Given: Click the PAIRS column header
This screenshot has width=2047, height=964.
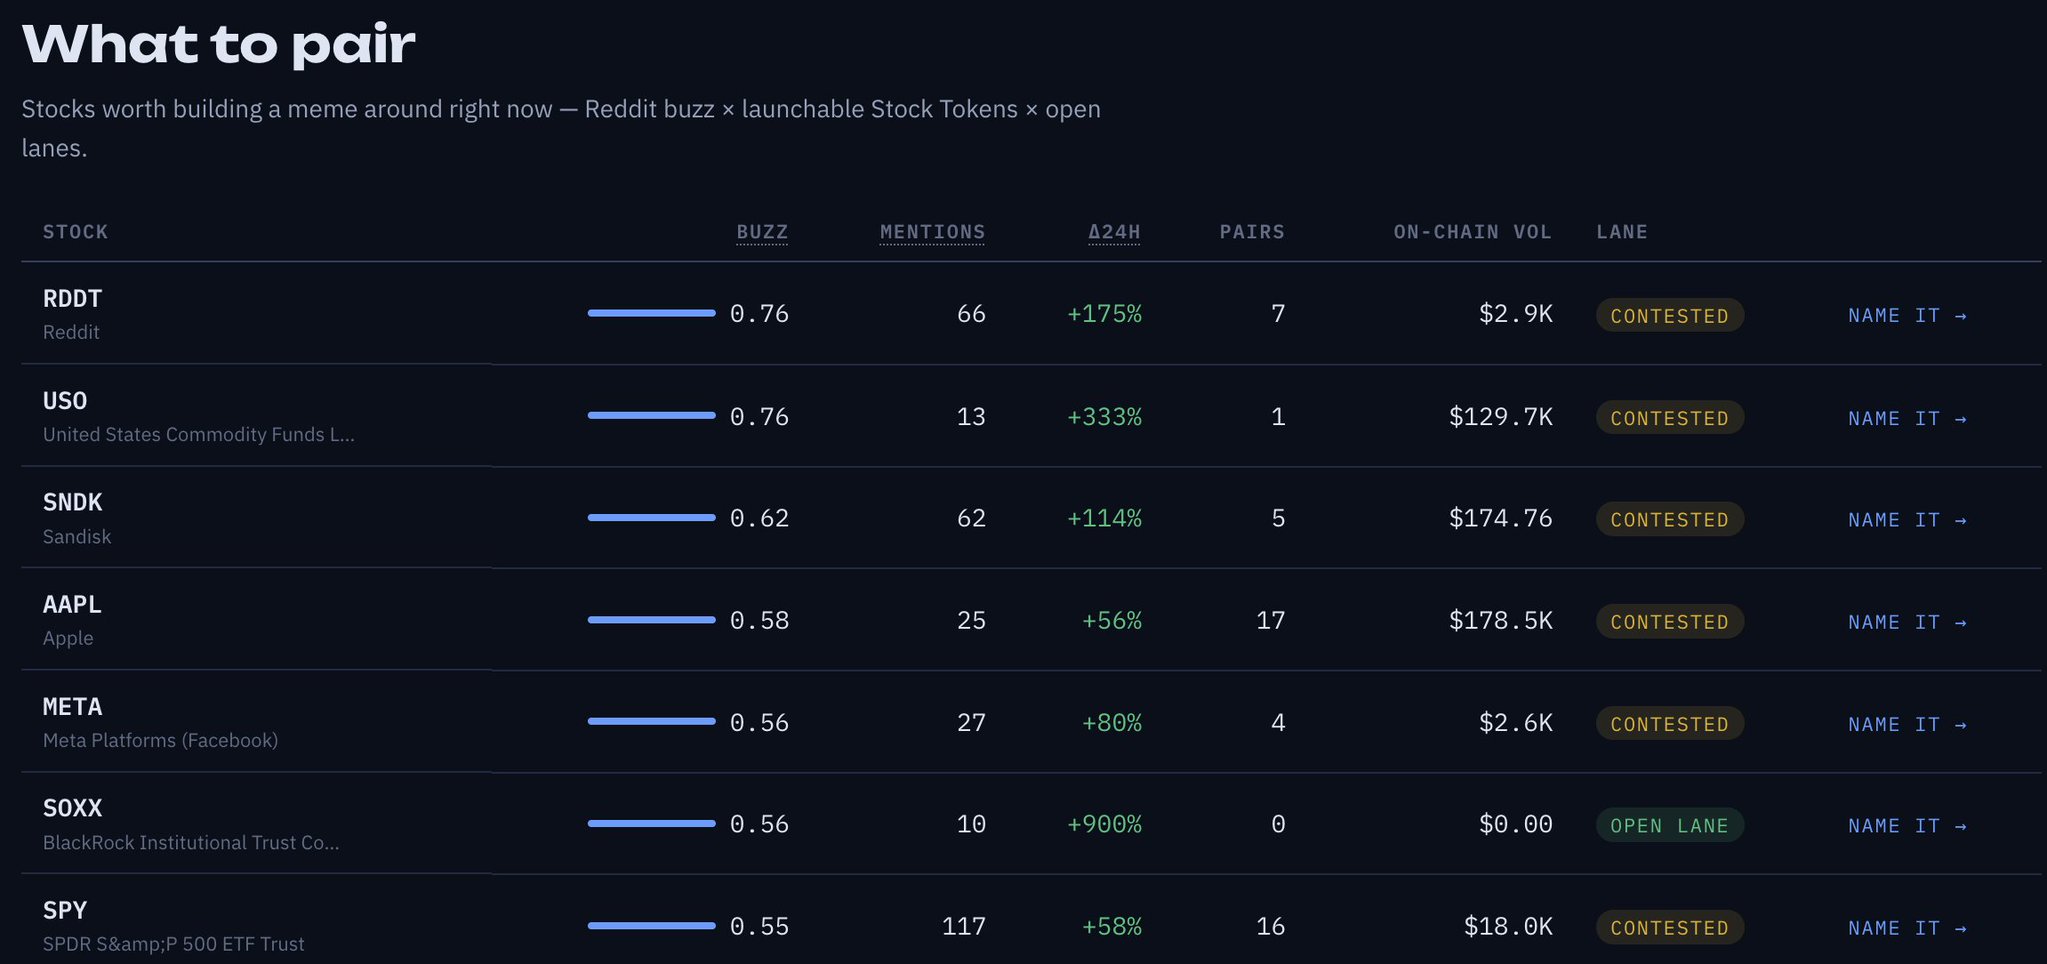Looking at the screenshot, I should pos(1252,232).
